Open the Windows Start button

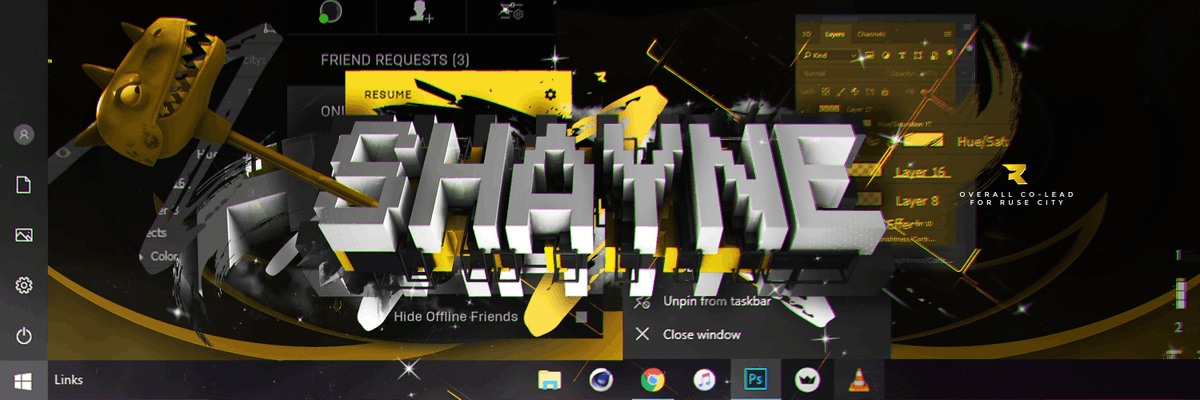[x=23, y=380]
